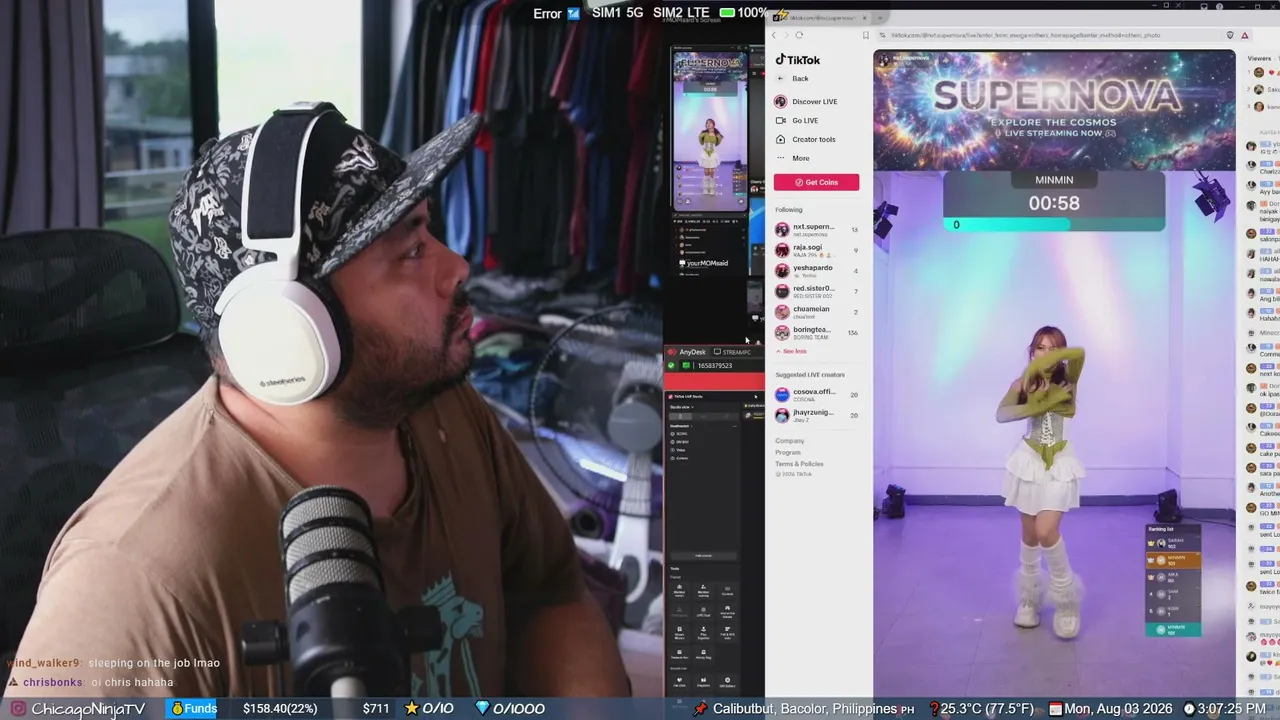Click the MINMIN name label above timer
The height and width of the screenshot is (720, 1280).
pyautogui.click(x=1054, y=180)
